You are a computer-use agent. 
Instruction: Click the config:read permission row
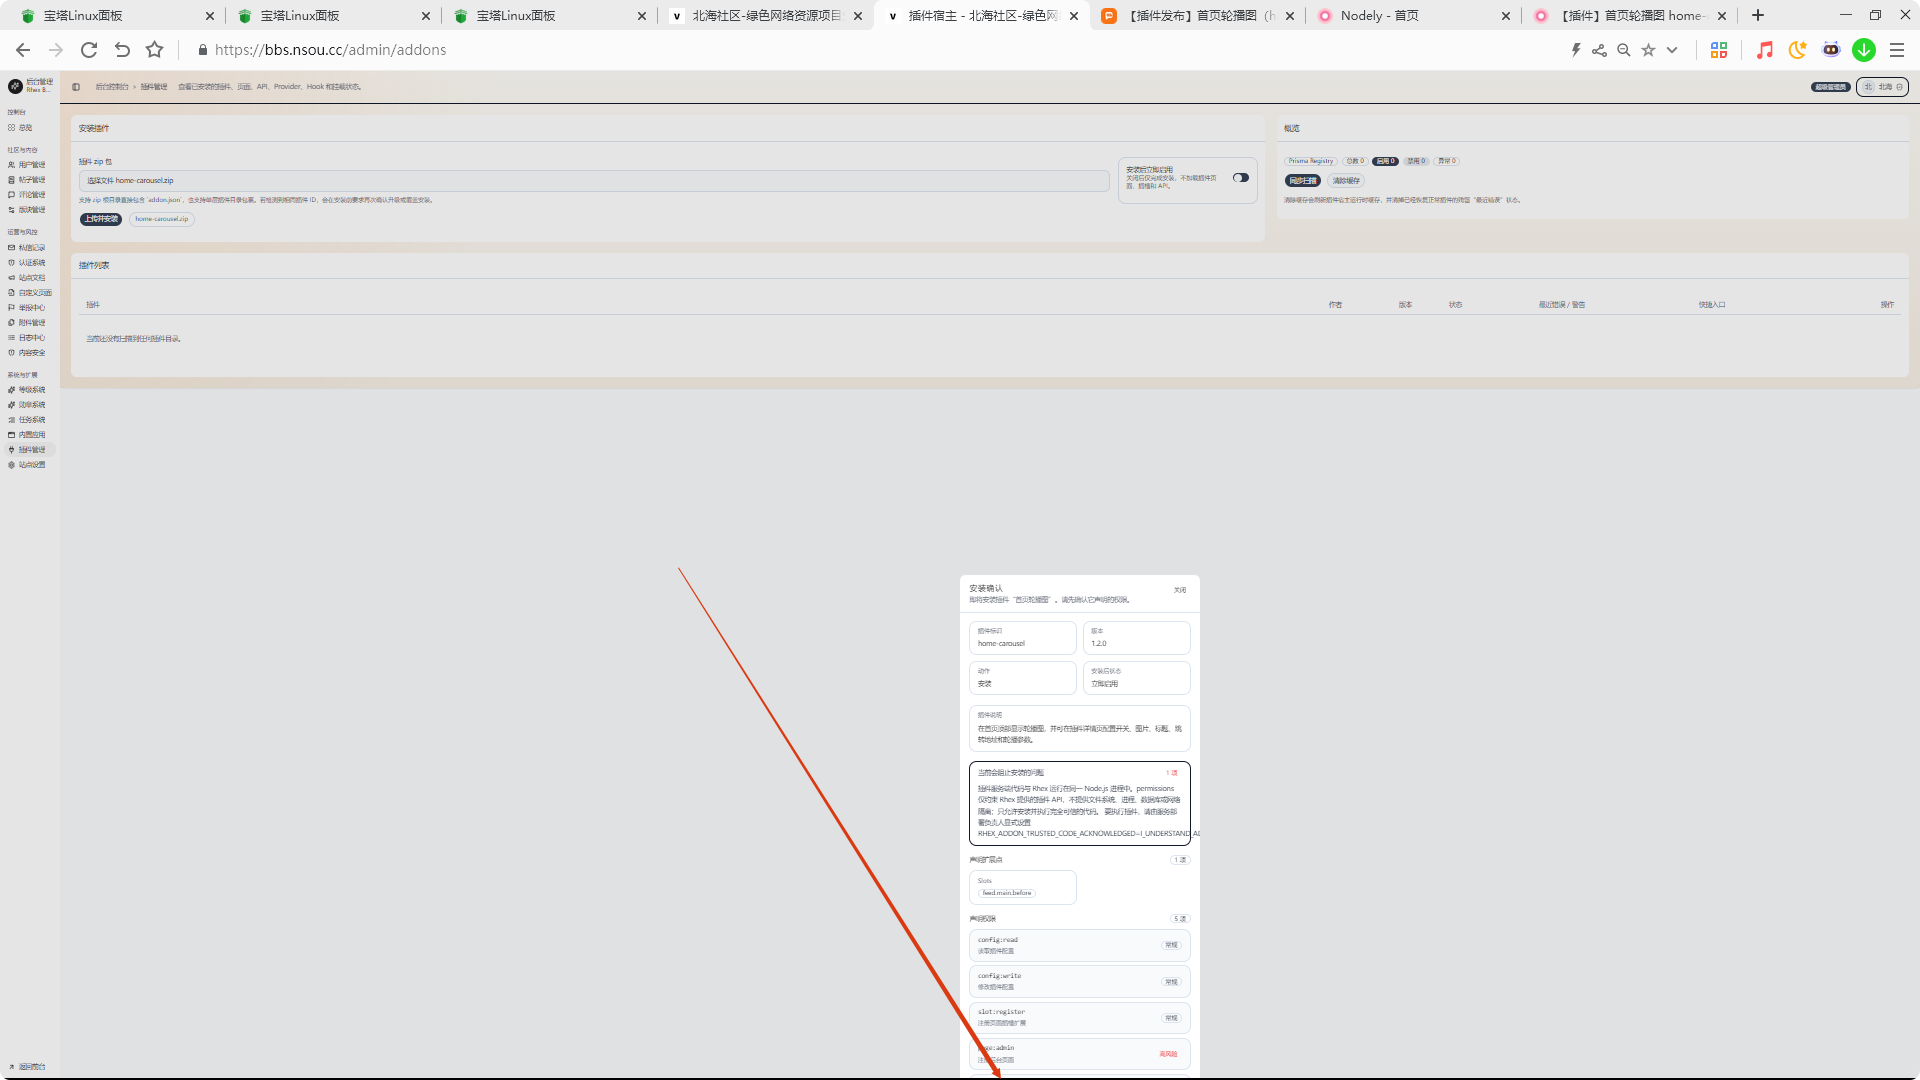(1080, 945)
